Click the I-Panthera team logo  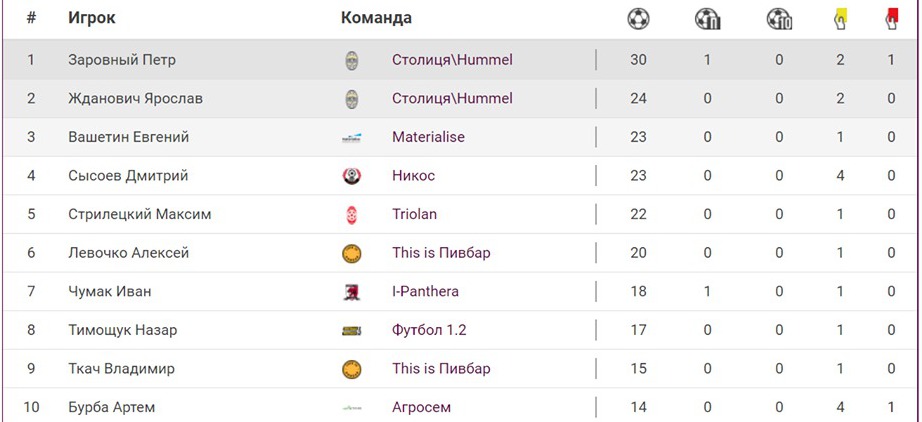[x=351, y=292]
